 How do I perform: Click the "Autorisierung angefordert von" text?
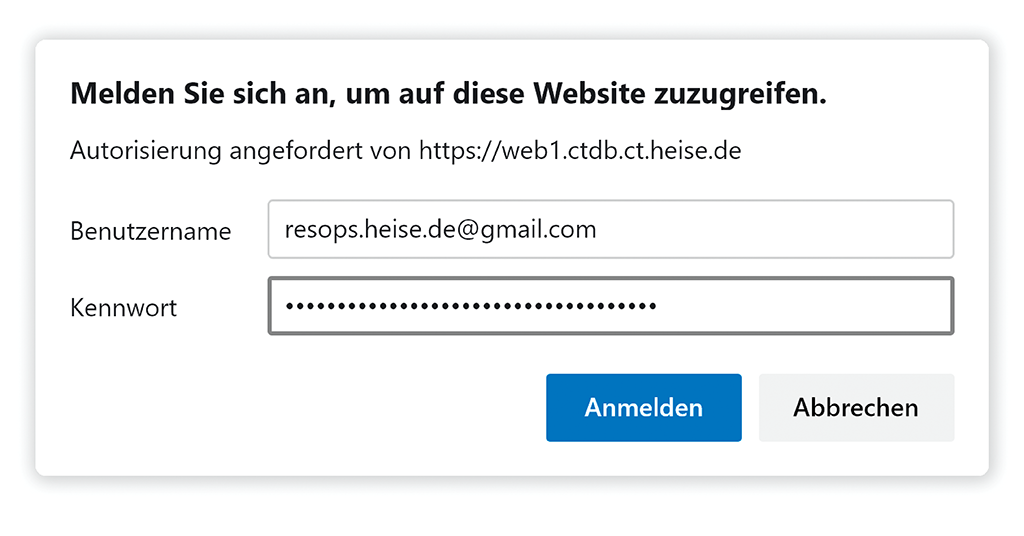point(242,151)
